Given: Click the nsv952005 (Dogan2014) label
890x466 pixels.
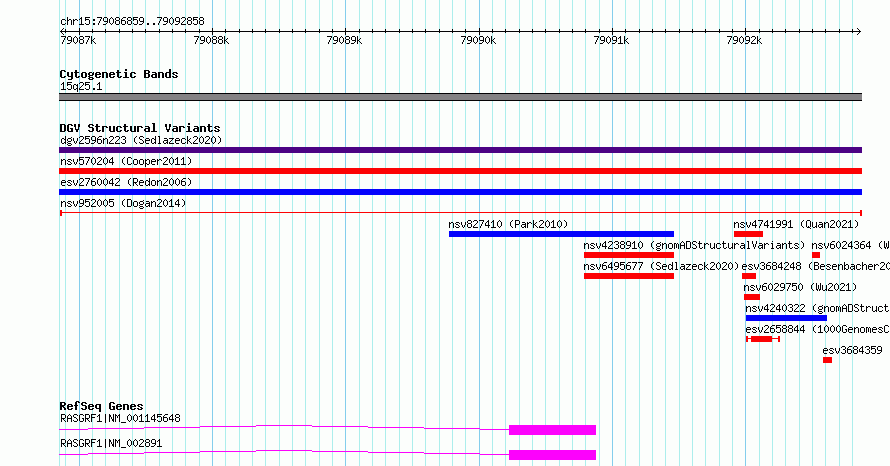Looking at the screenshot, I should 123,203.
